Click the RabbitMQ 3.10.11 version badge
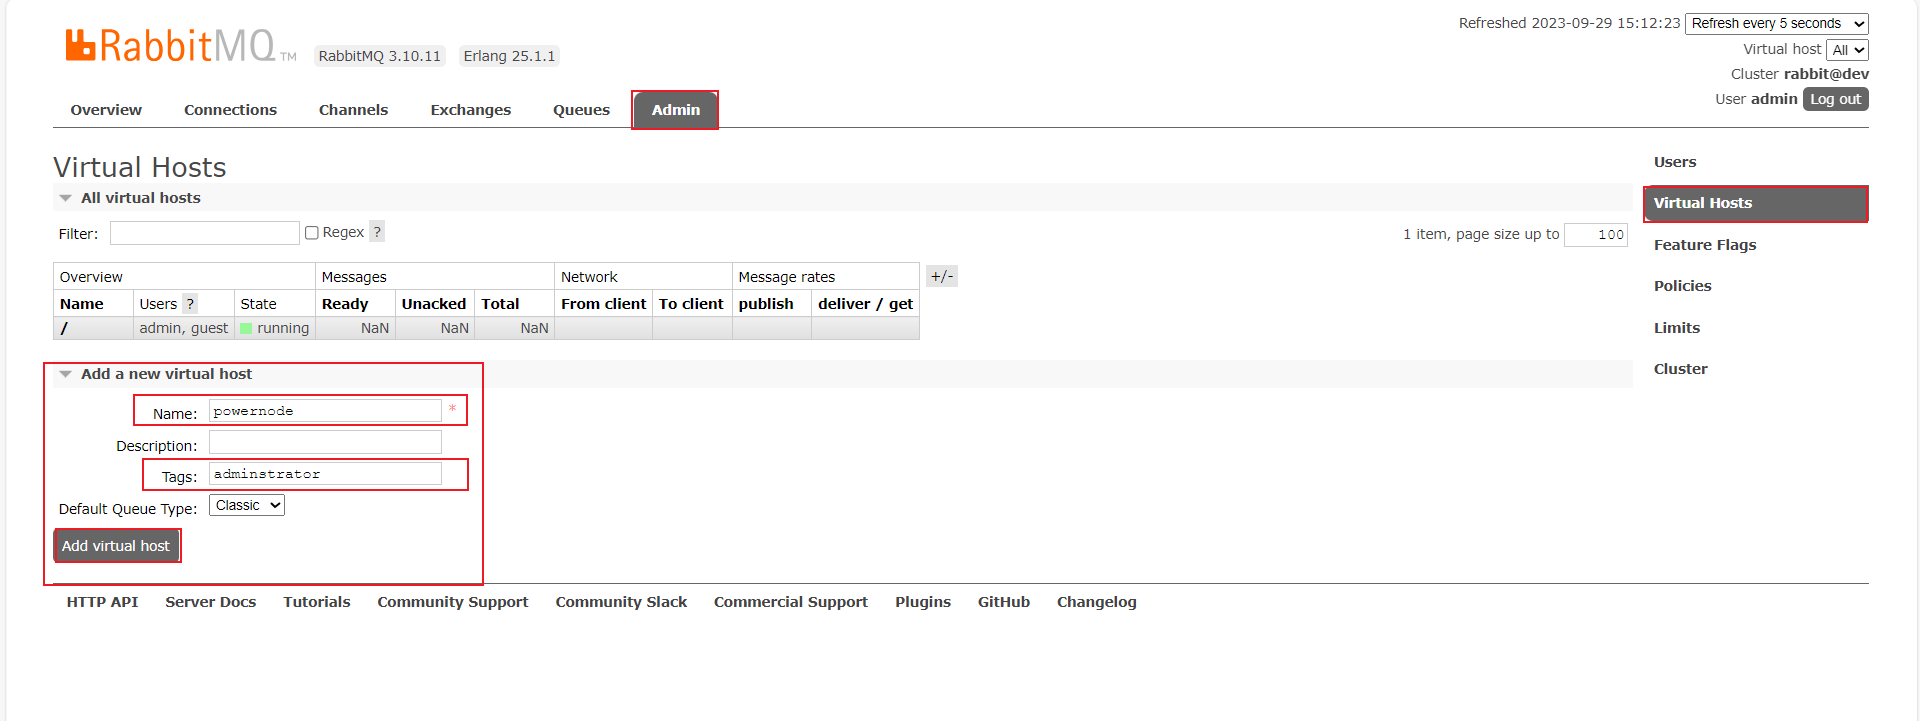Viewport: 1920px width, 721px height. tap(380, 56)
